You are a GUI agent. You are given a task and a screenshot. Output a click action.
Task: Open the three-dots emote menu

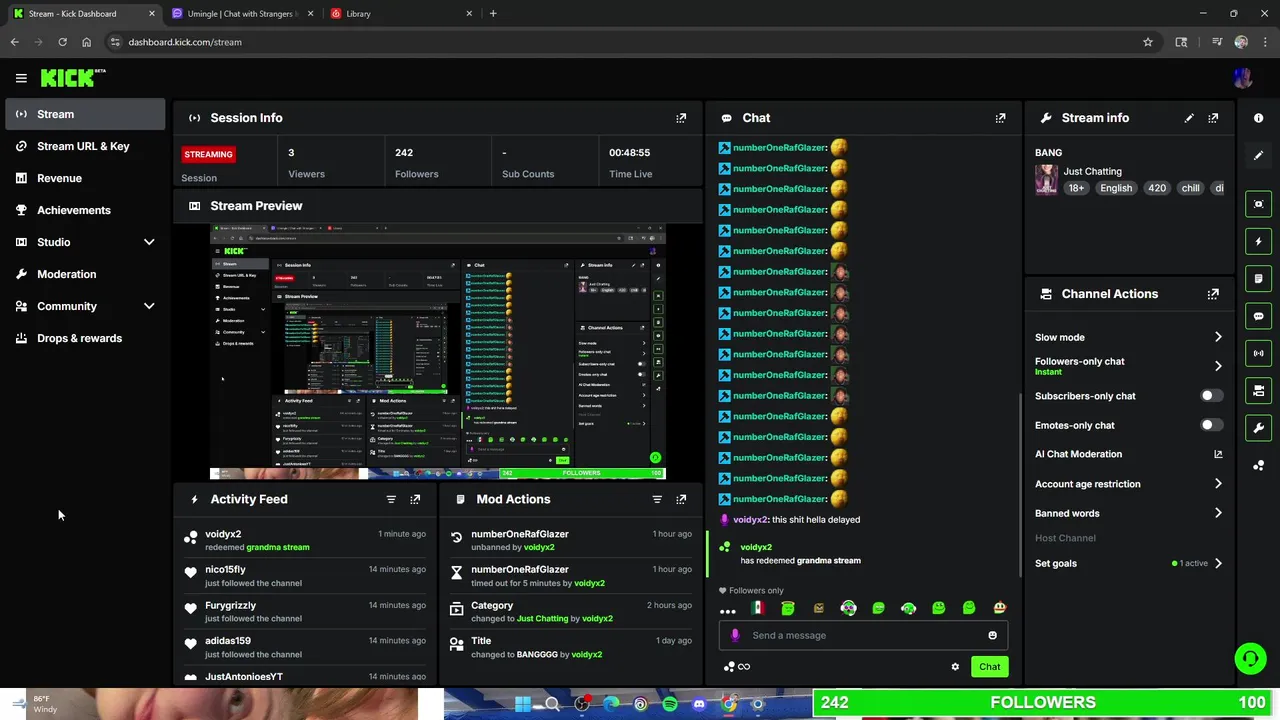pos(728,609)
